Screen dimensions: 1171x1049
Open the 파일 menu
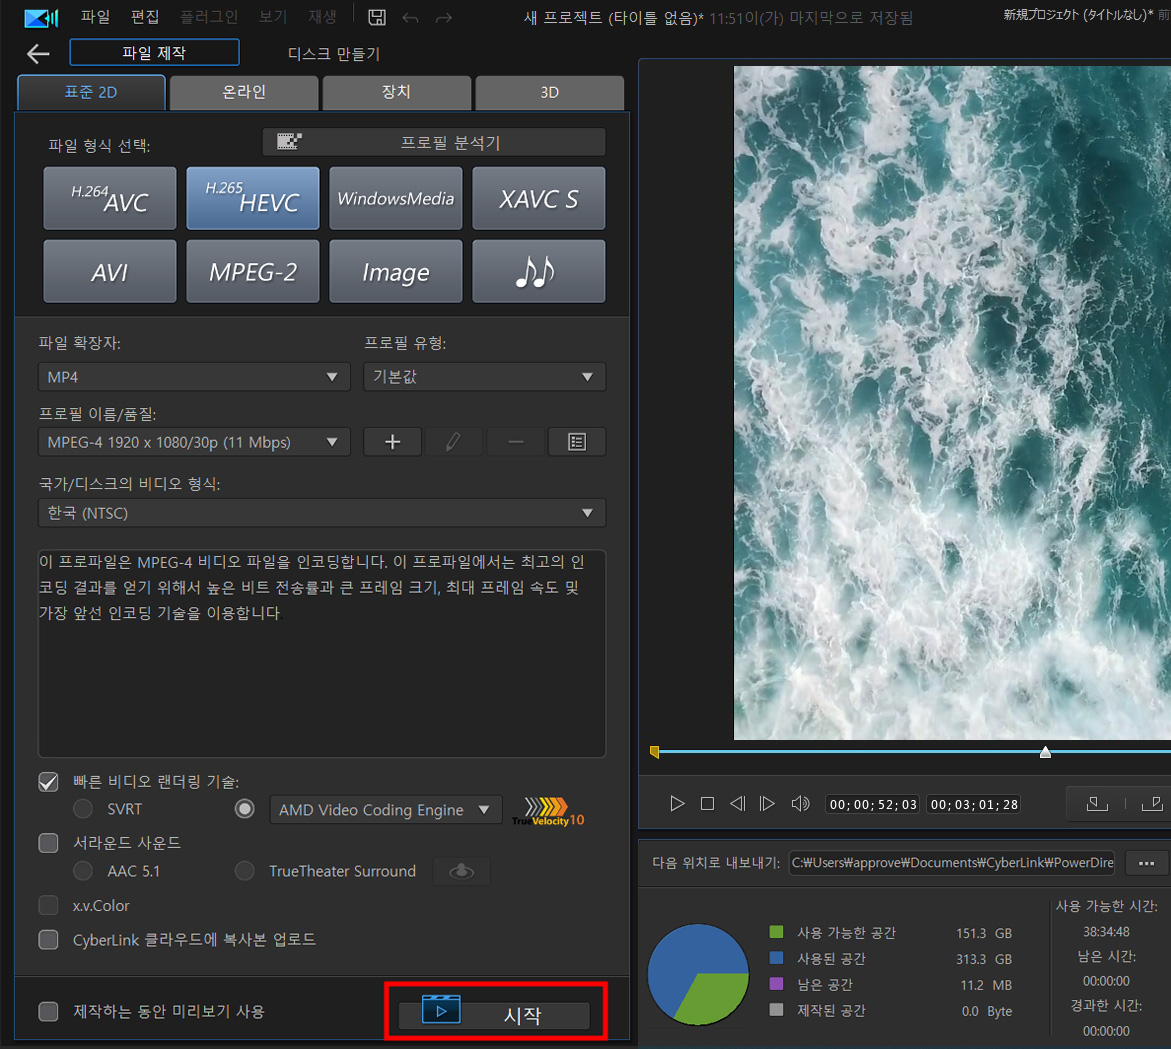click(x=96, y=16)
